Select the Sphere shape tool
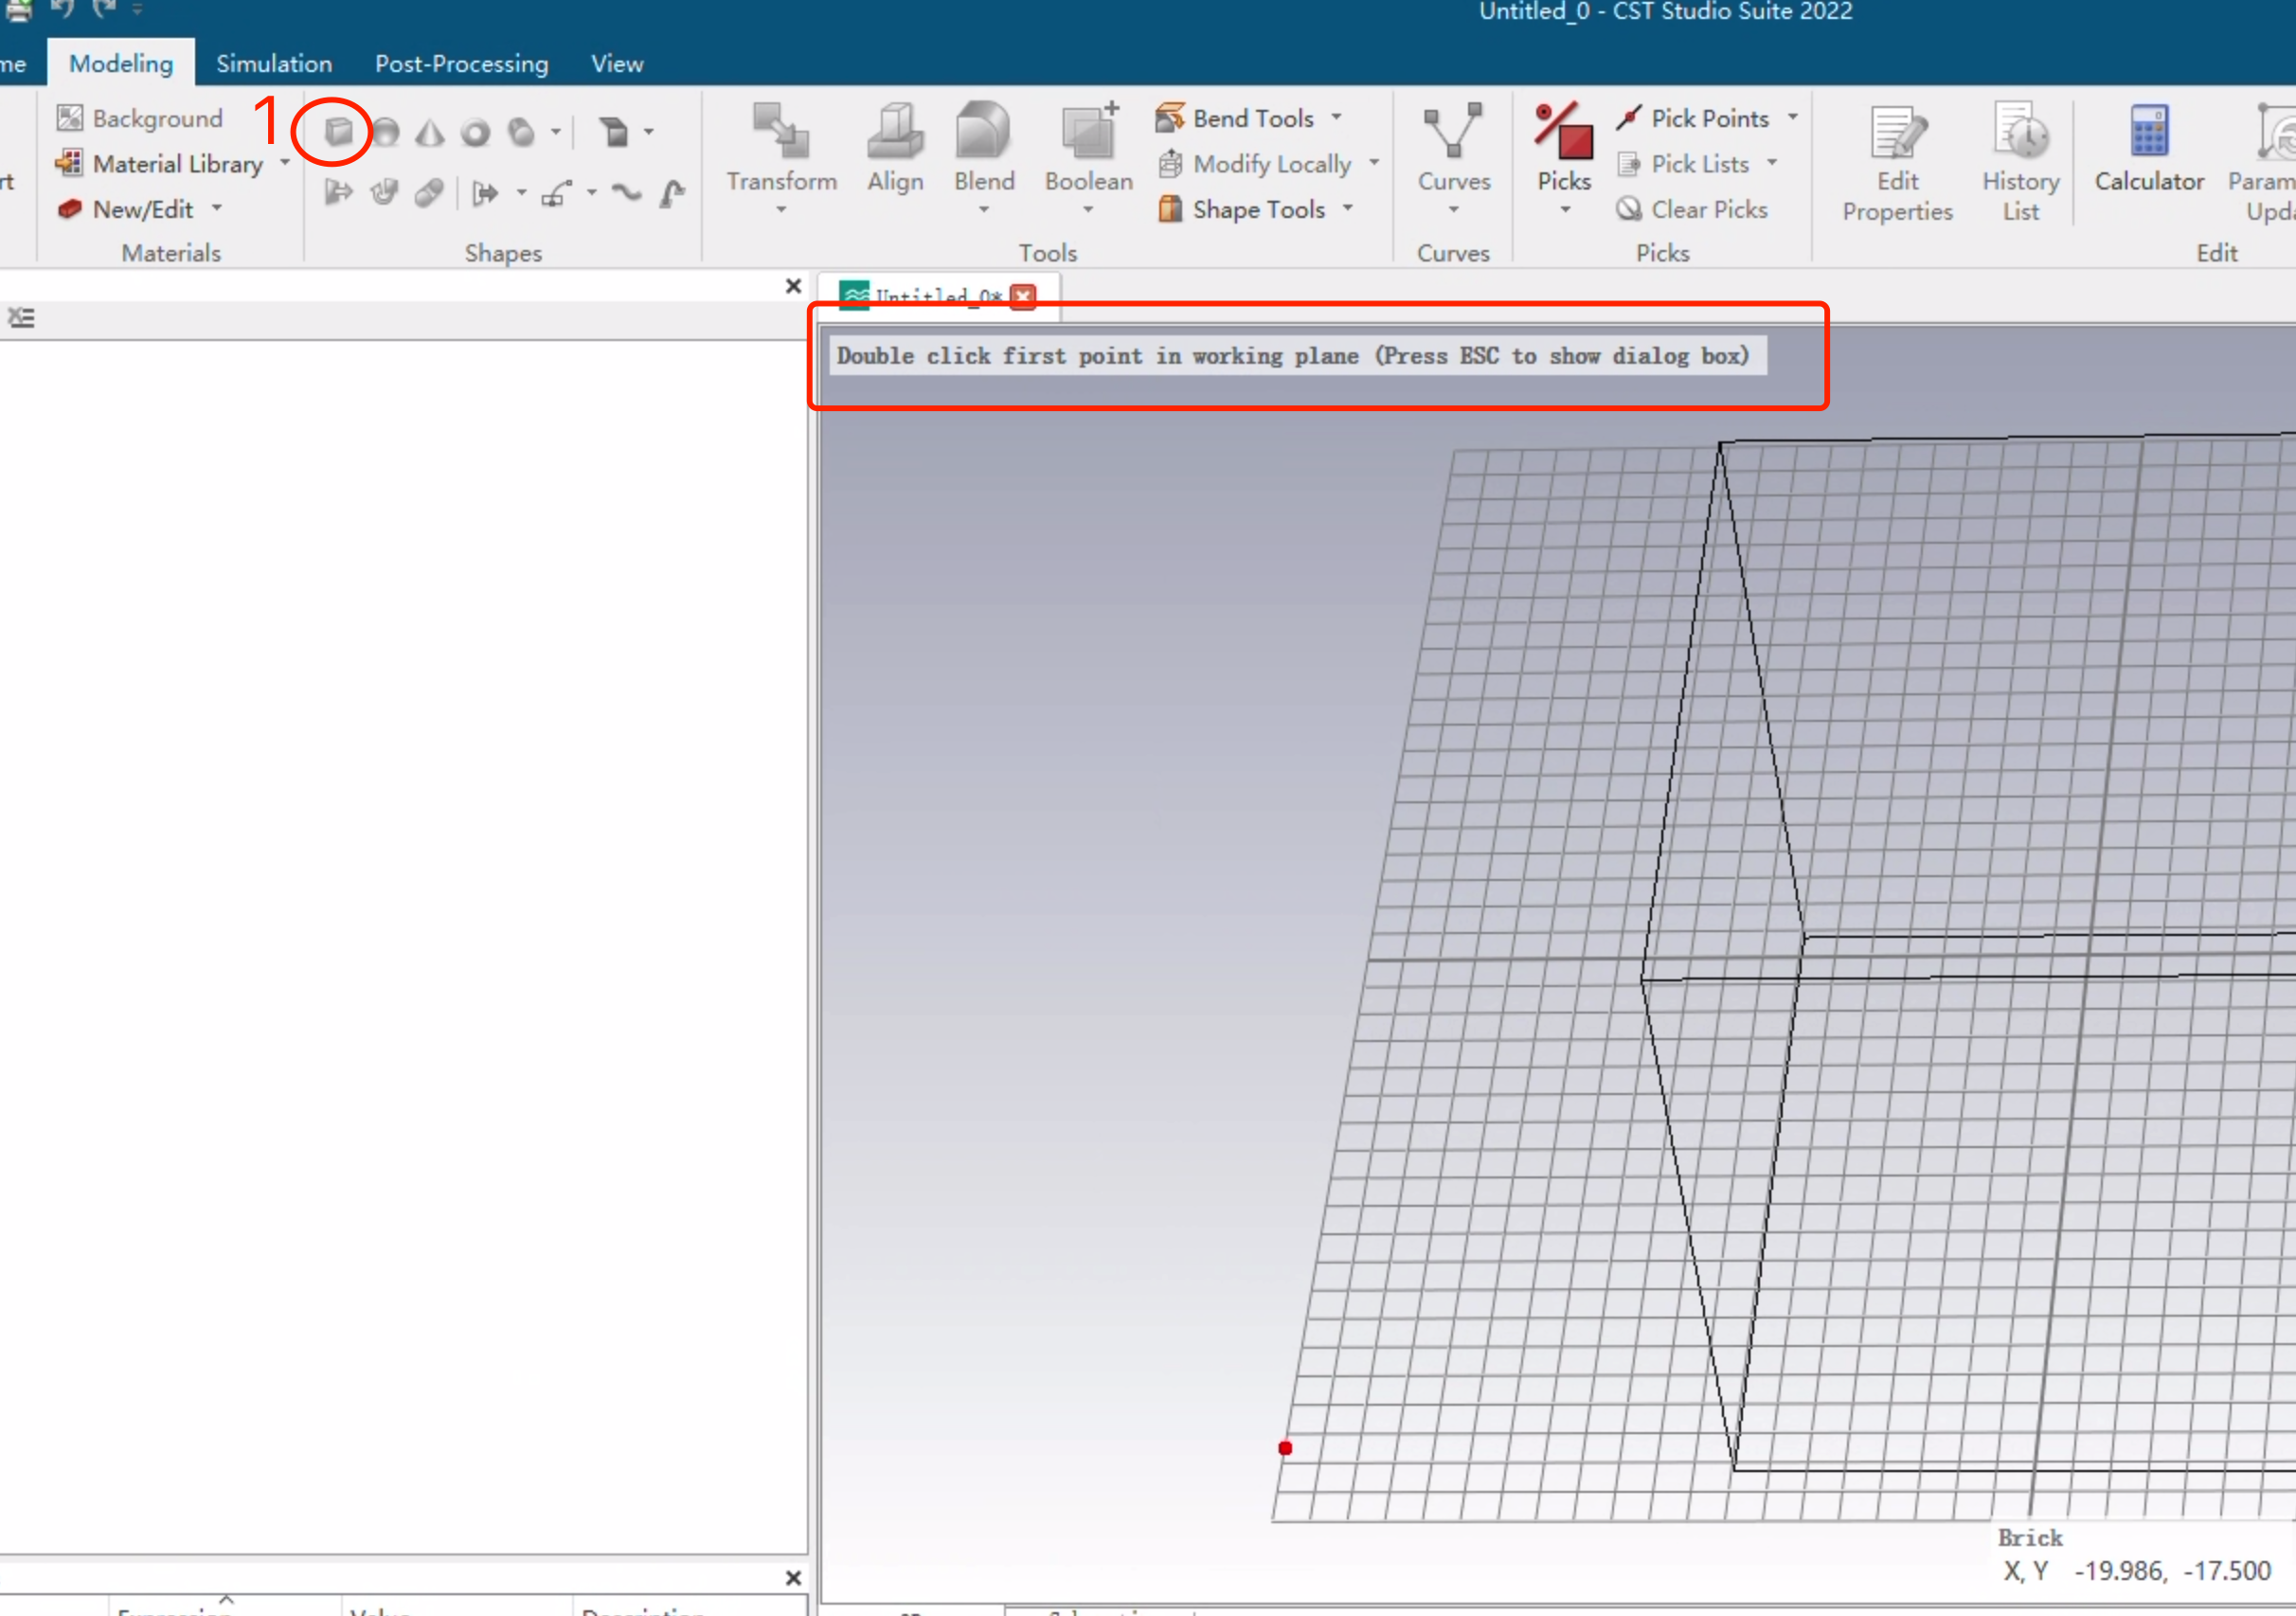Screen dimensions: 2296x1616 click(386, 132)
